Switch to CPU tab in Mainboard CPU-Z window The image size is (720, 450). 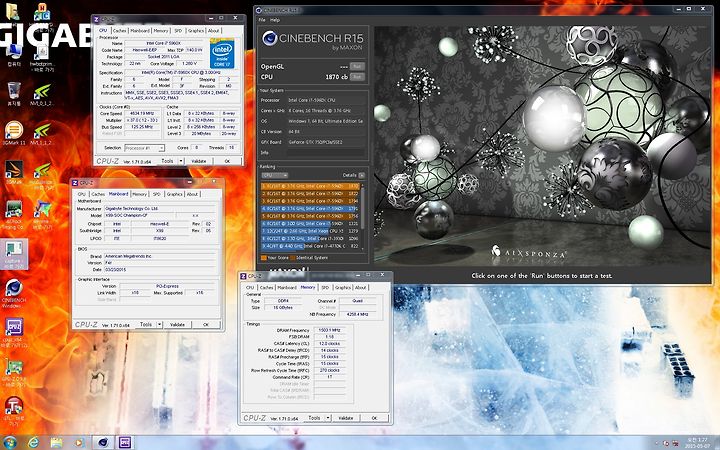[x=81, y=194]
